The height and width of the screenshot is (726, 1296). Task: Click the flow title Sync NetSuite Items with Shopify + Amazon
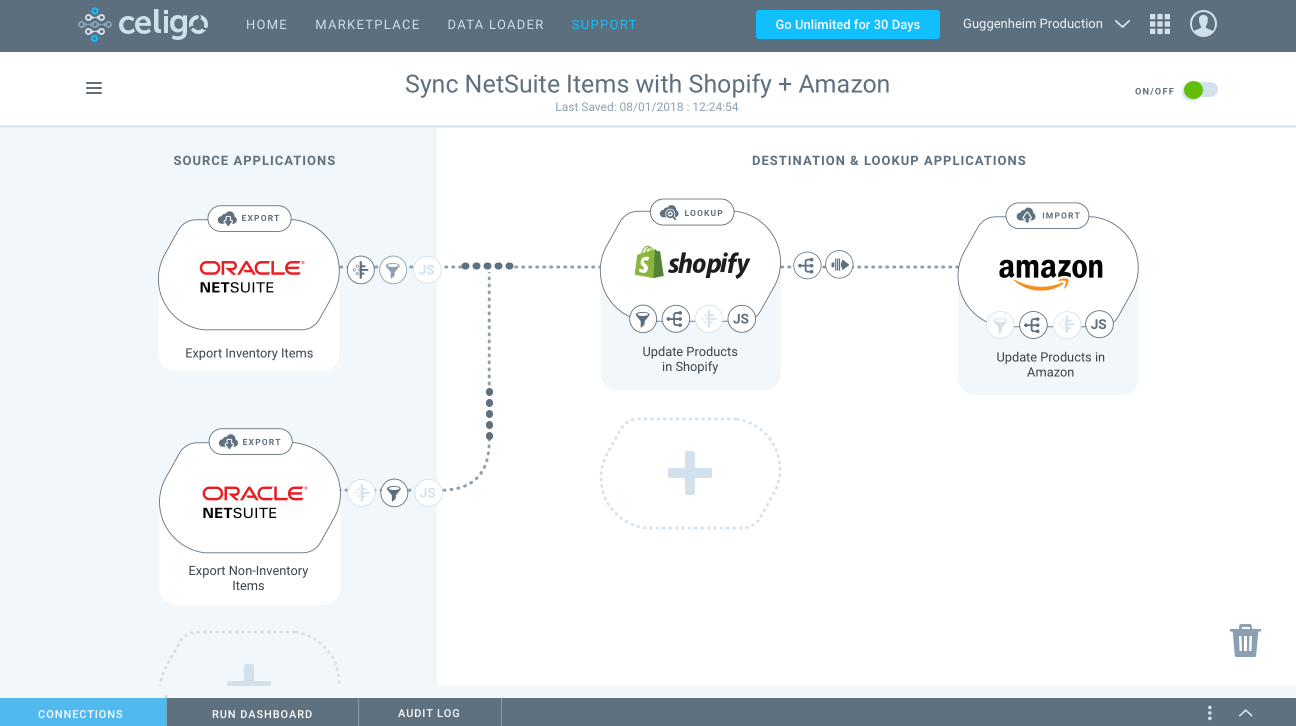click(647, 84)
